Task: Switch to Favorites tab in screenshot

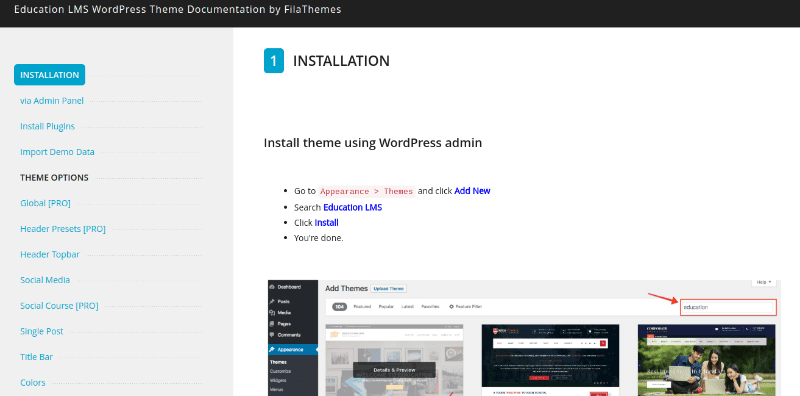Action: pos(430,307)
